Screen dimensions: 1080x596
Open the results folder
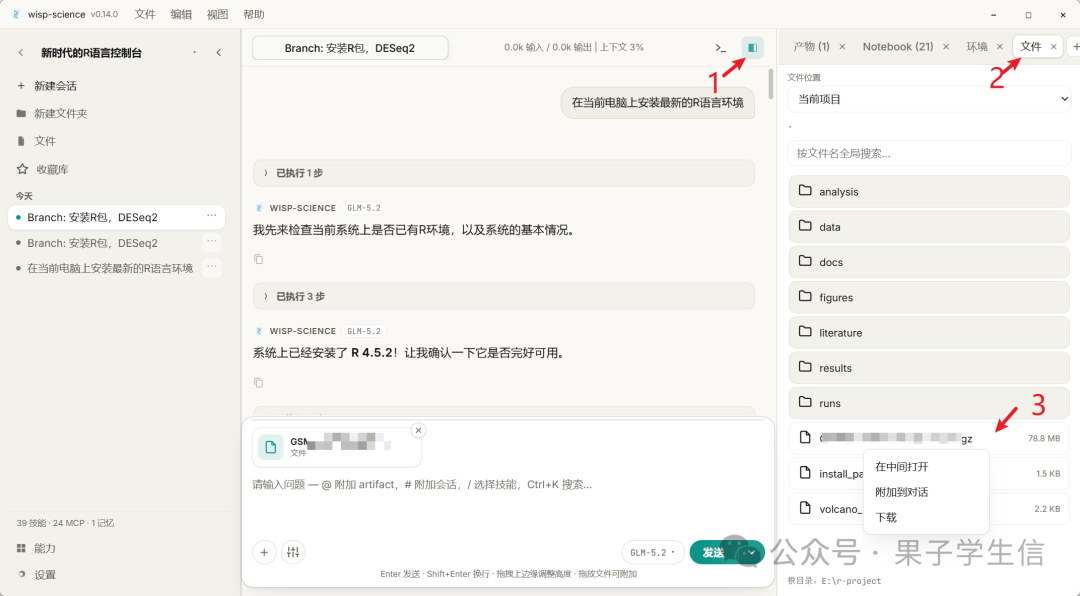coord(929,367)
